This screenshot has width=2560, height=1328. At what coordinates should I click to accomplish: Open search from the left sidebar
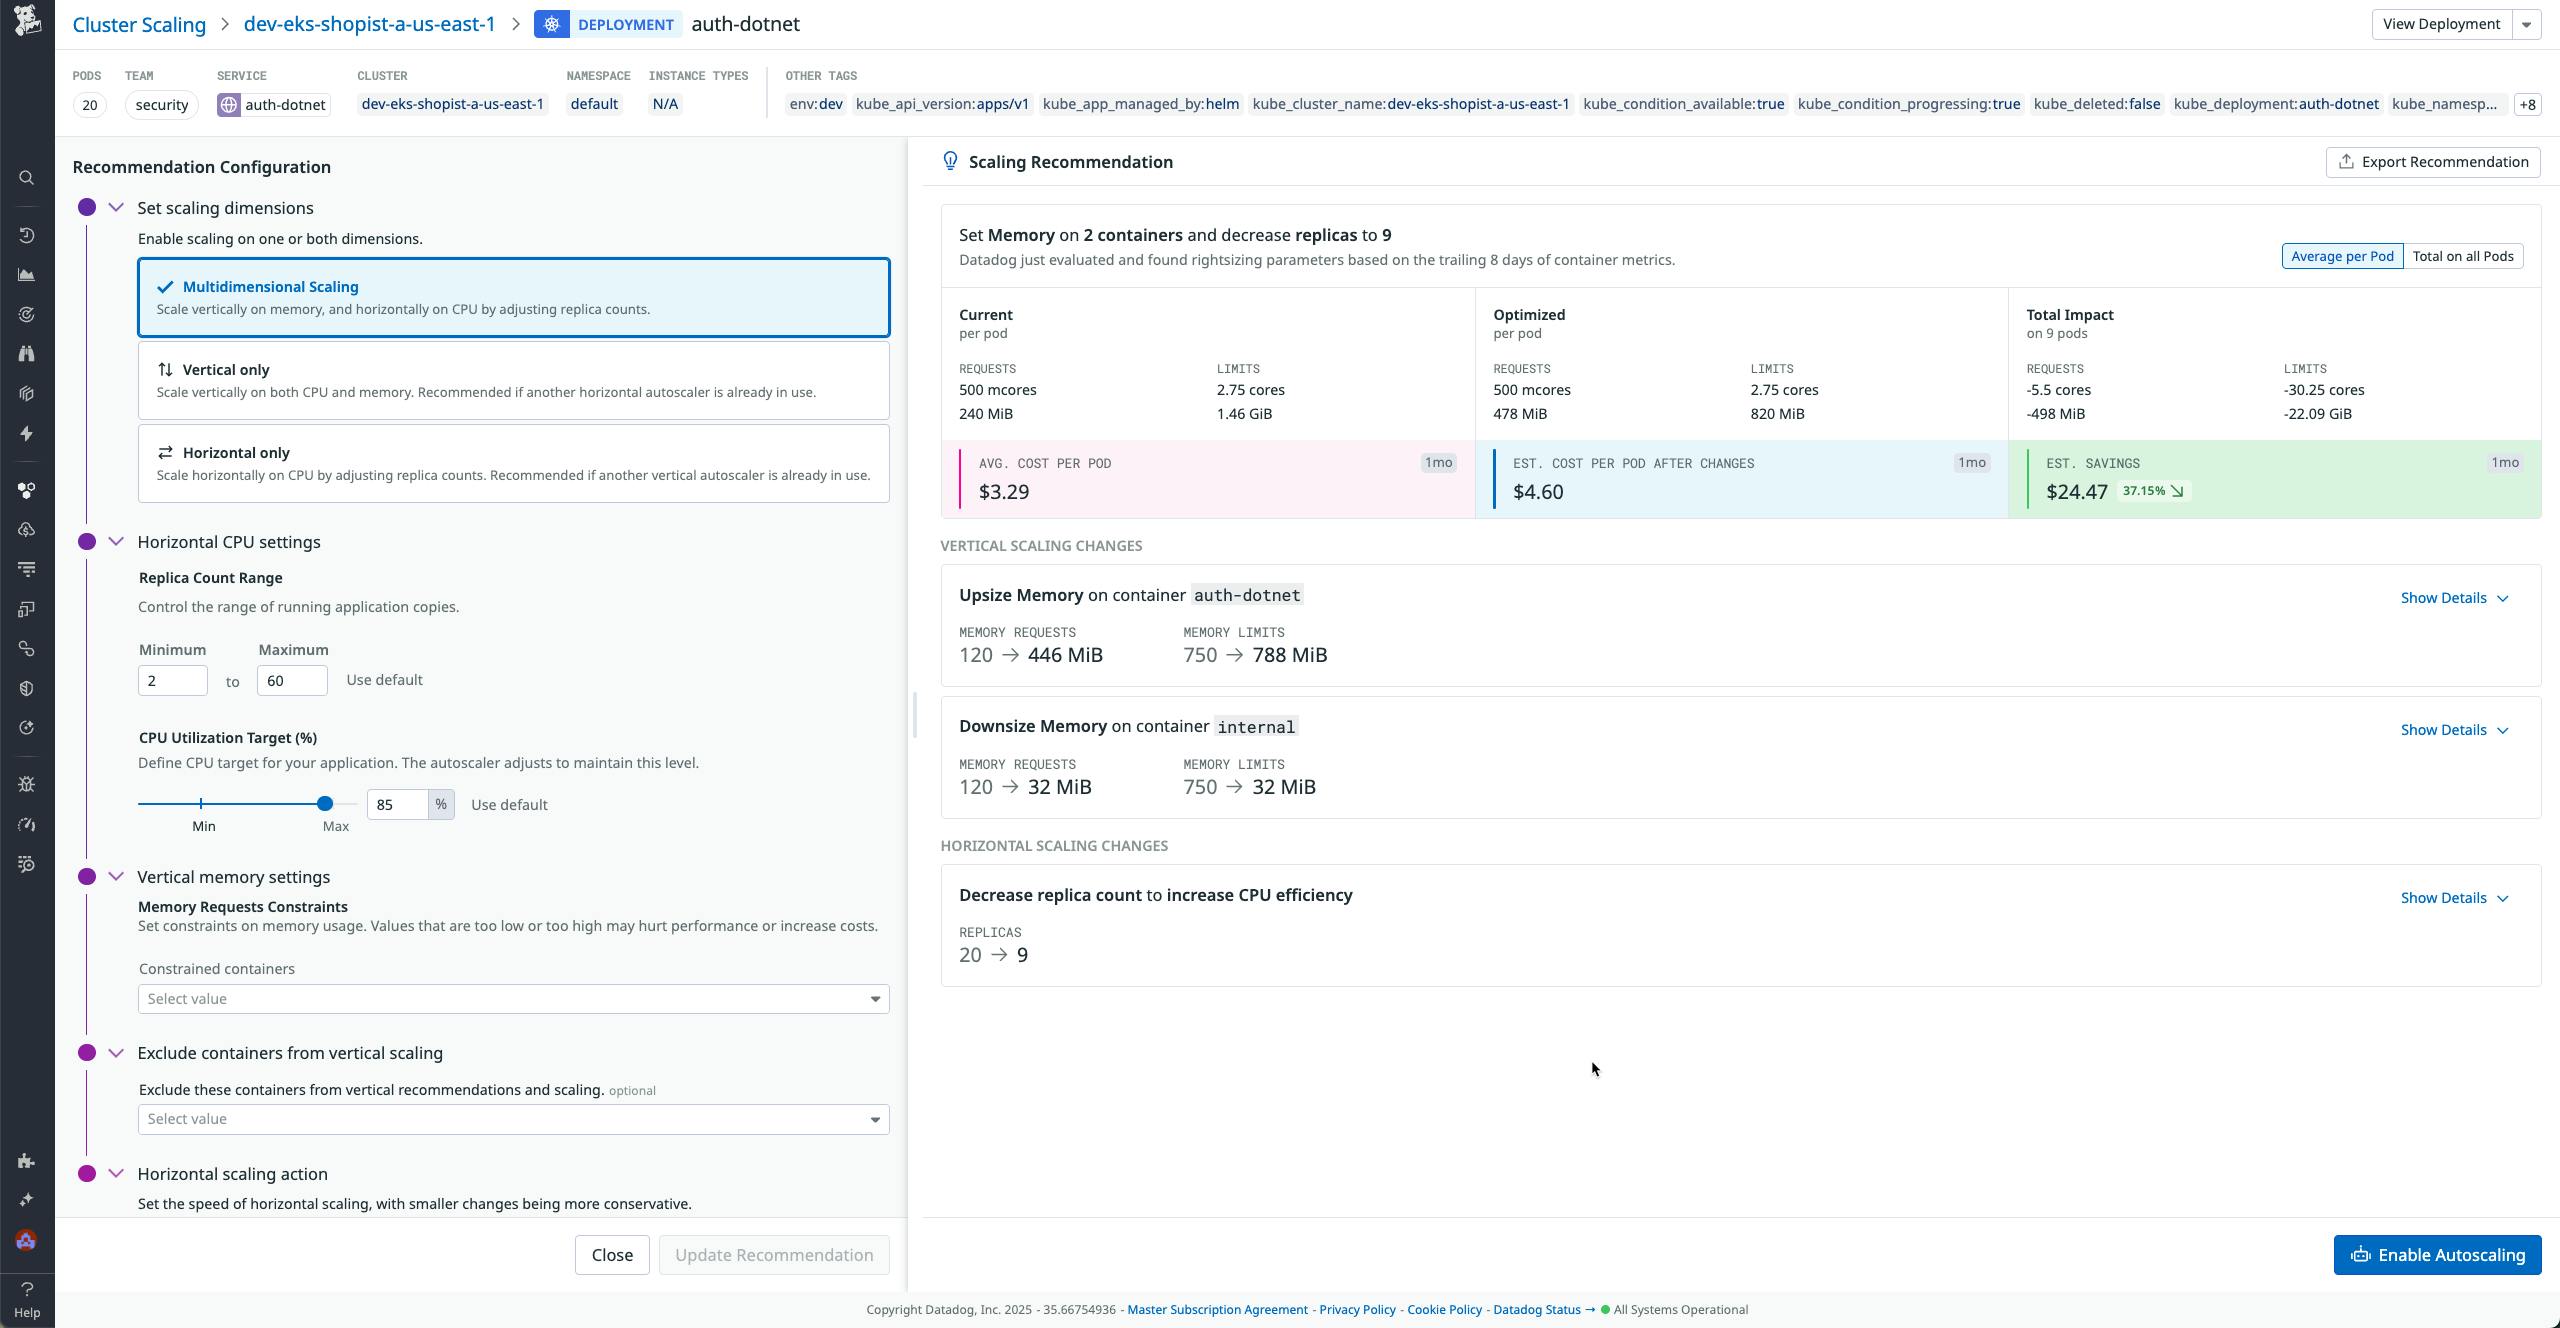tap(26, 177)
